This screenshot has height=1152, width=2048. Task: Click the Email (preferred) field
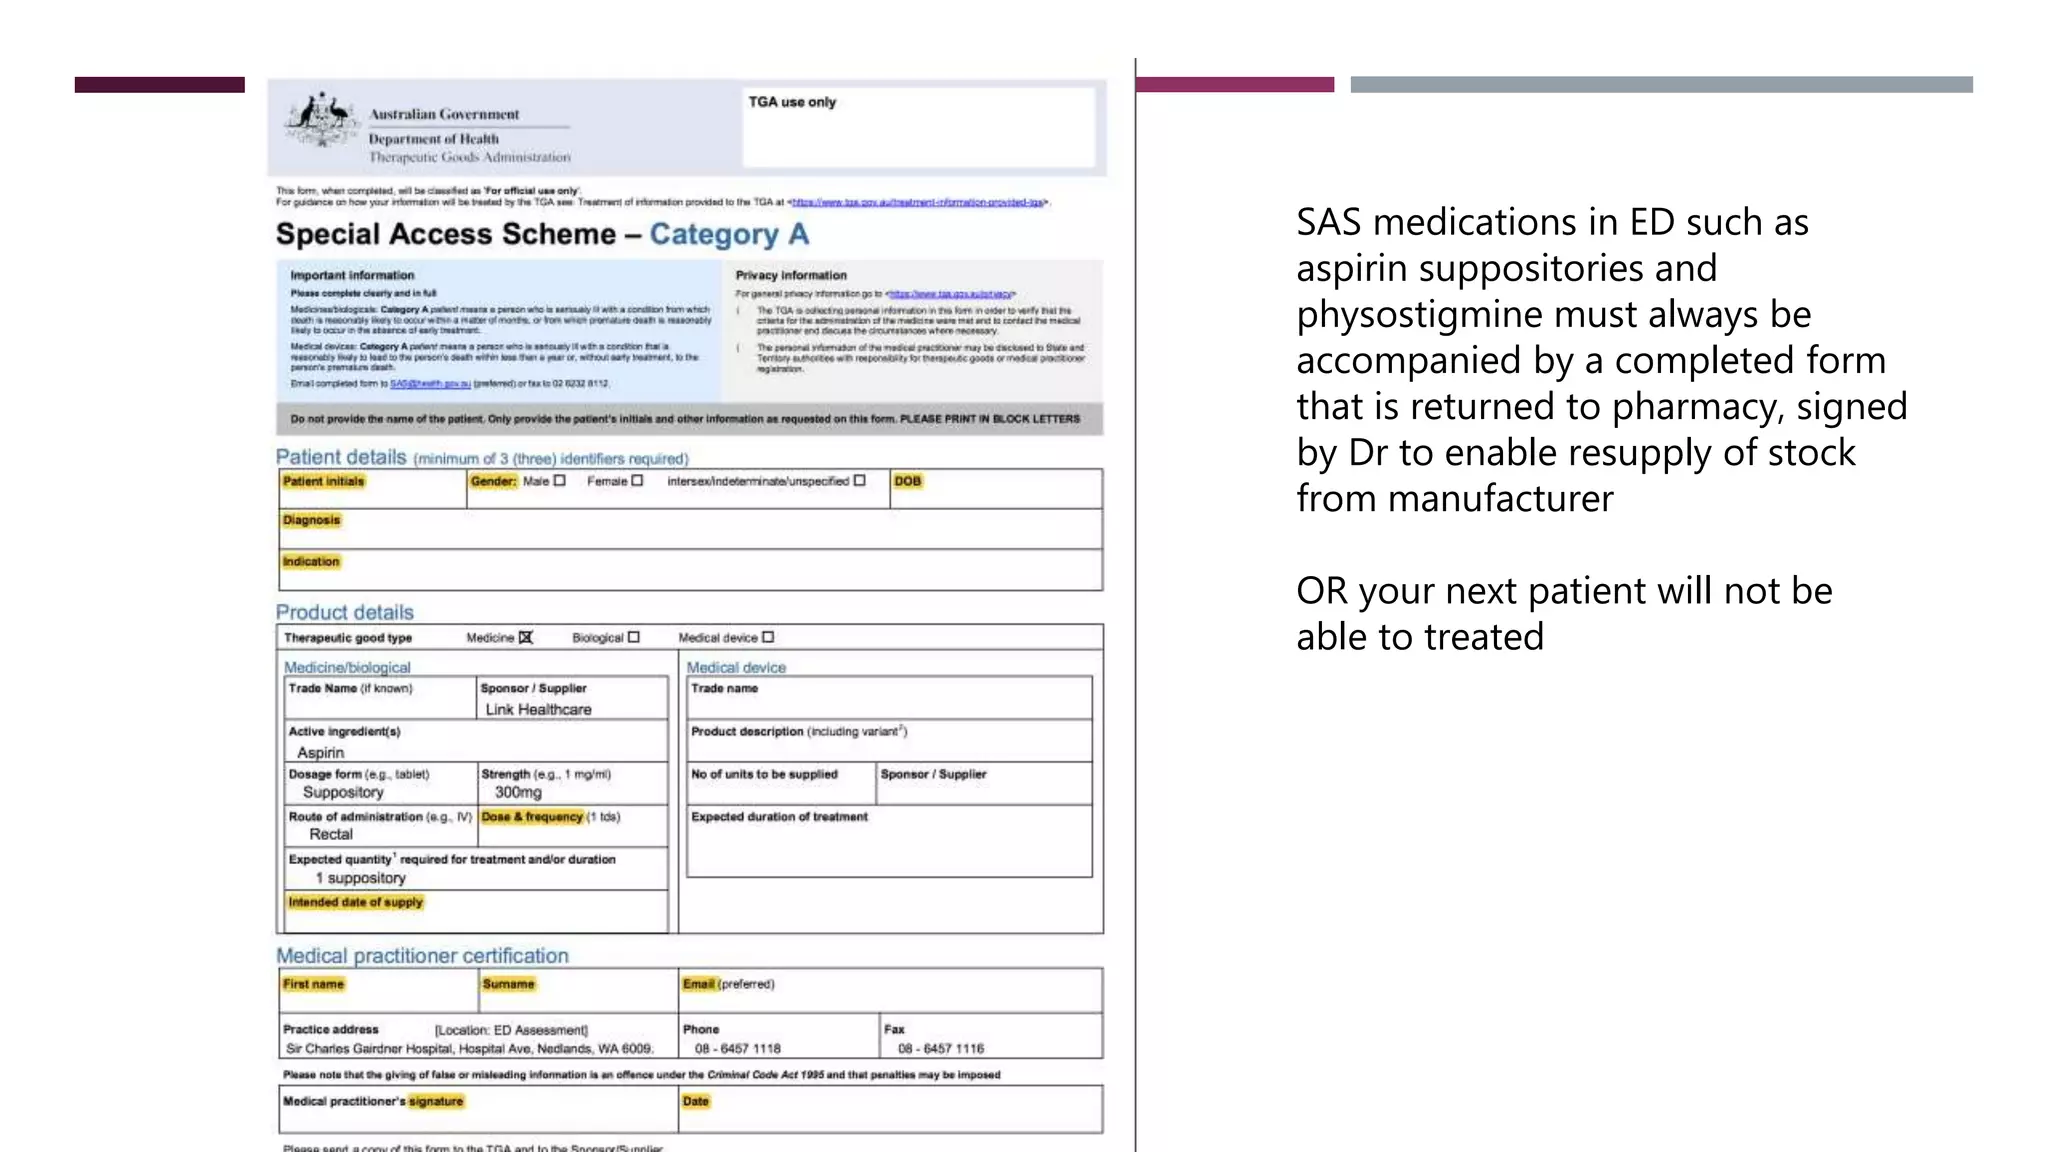(x=890, y=991)
